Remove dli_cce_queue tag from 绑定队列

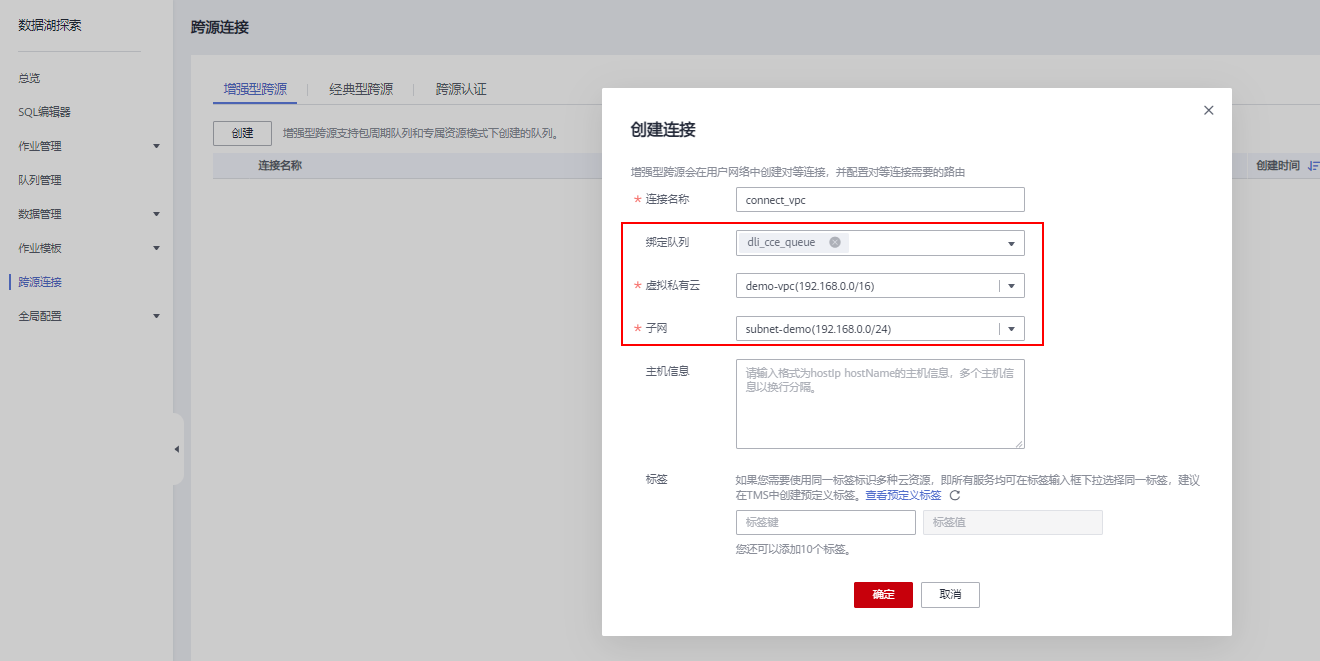(x=835, y=242)
